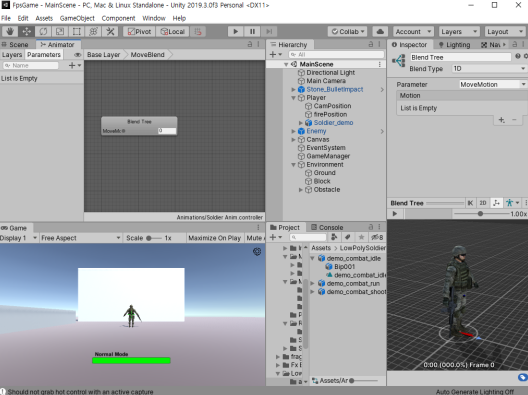Screen dimensions: 528x395
Task: Click the Step frame button
Action: [x=269, y=32]
